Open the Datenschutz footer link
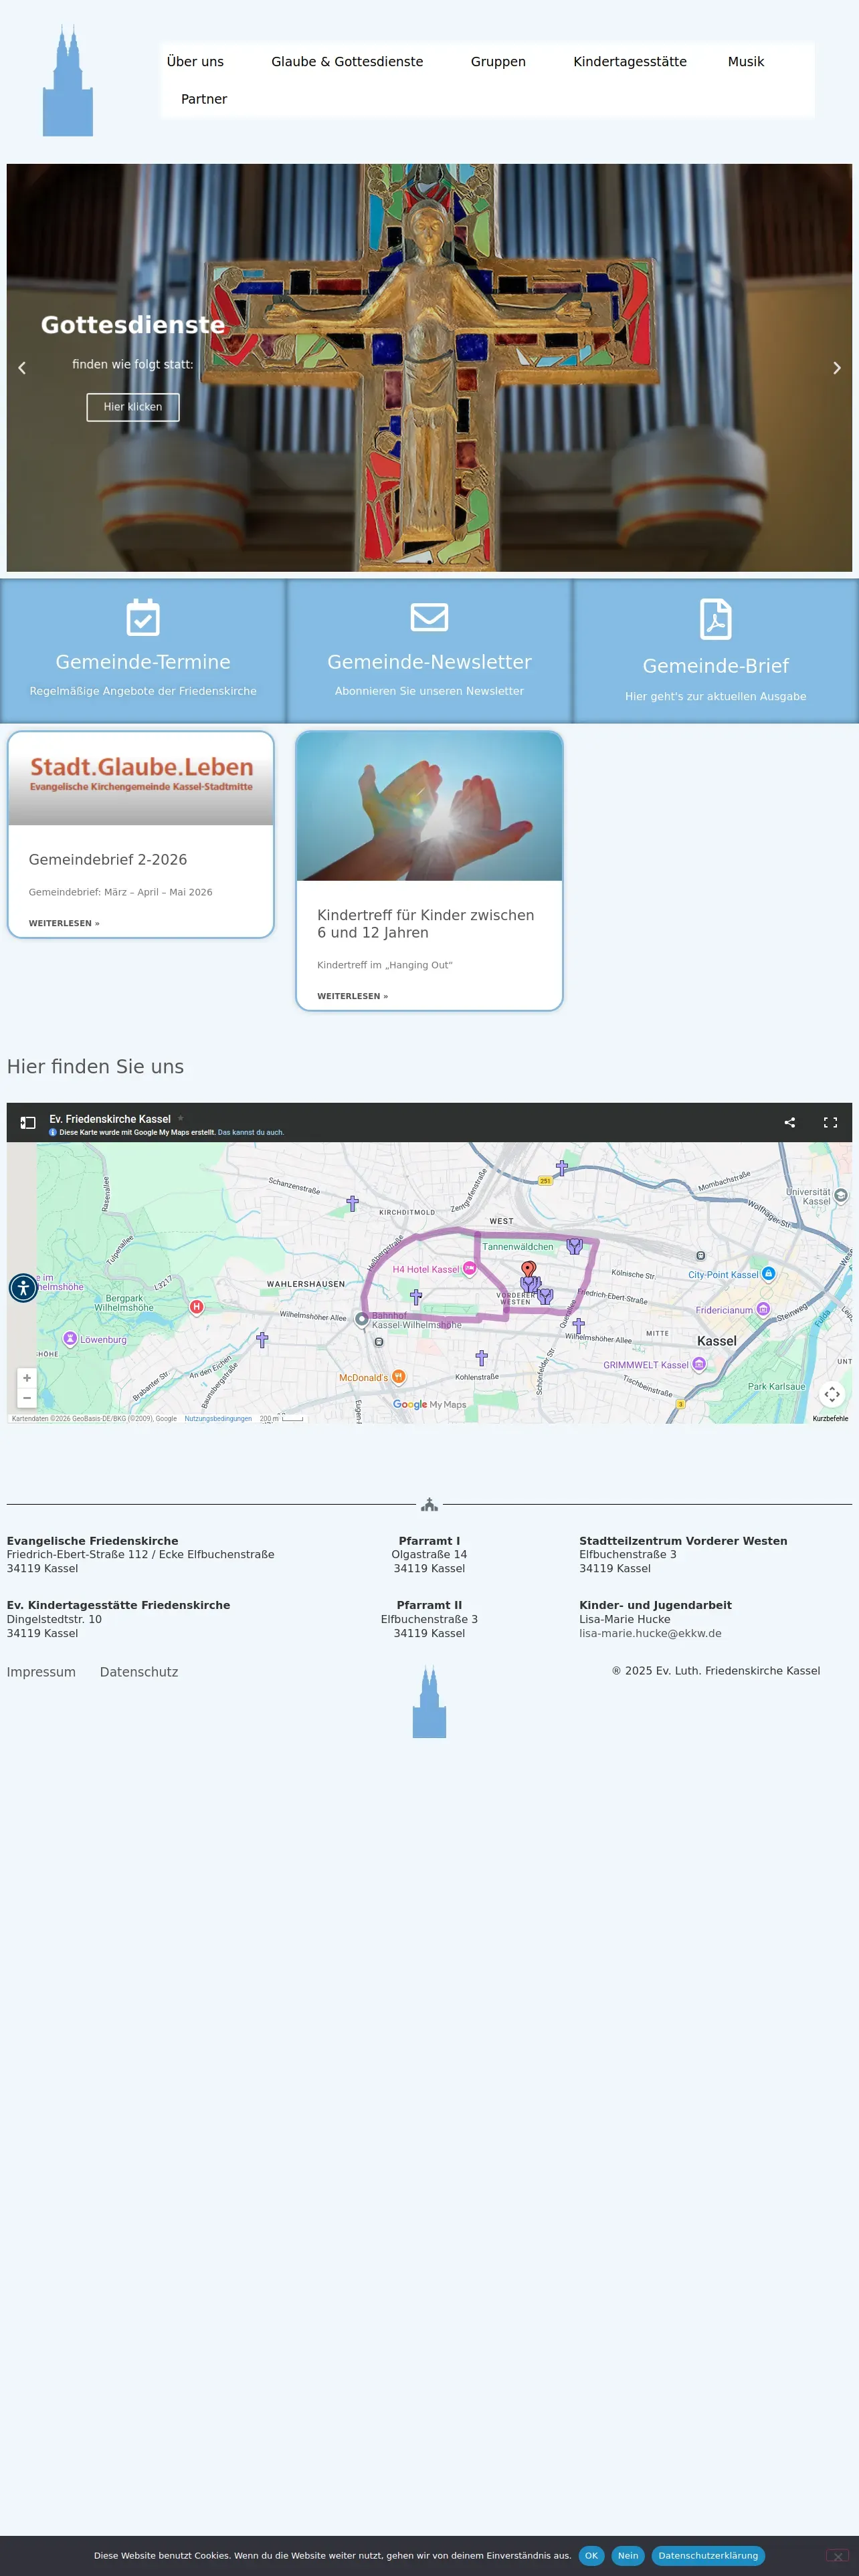The height and width of the screenshot is (2576, 859). (139, 1672)
